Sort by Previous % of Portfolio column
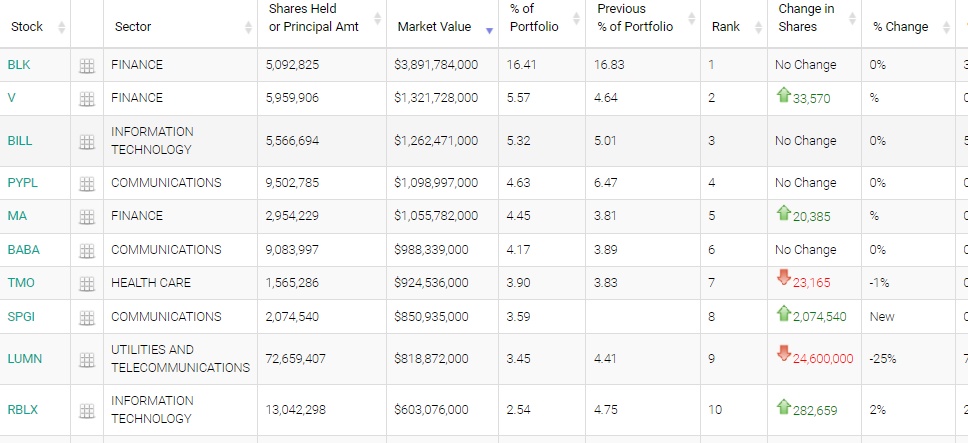The width and height of the screenshot is (968, 443). point(635,19)
